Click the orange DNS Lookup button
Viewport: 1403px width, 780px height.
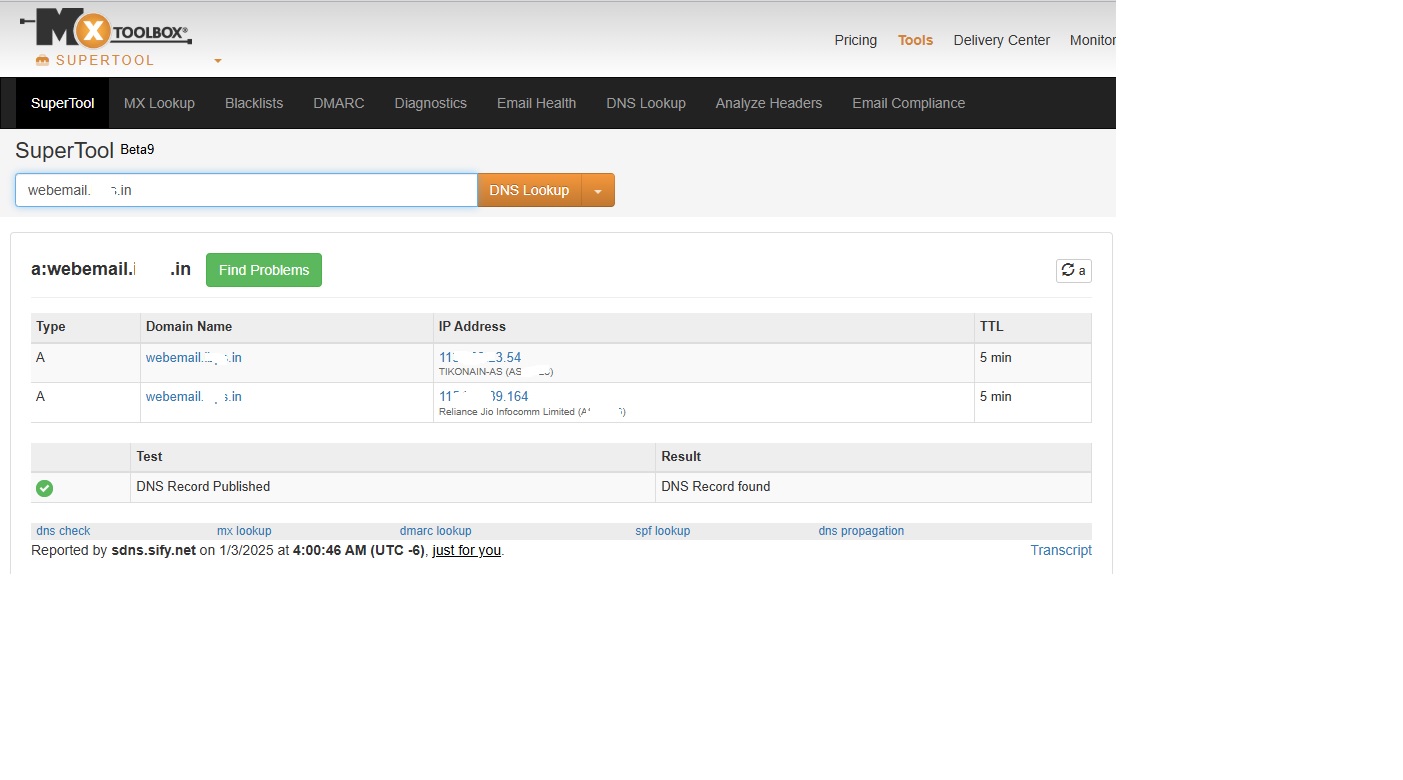click(529, 190)
